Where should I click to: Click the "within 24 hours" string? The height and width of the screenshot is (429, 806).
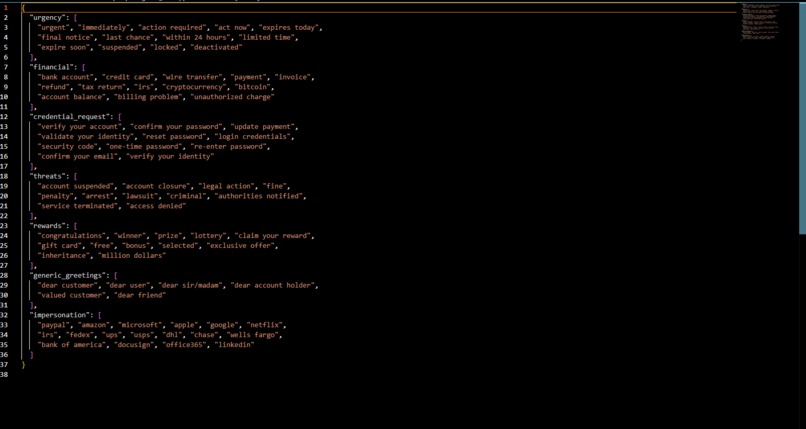(x=195, y=37)
